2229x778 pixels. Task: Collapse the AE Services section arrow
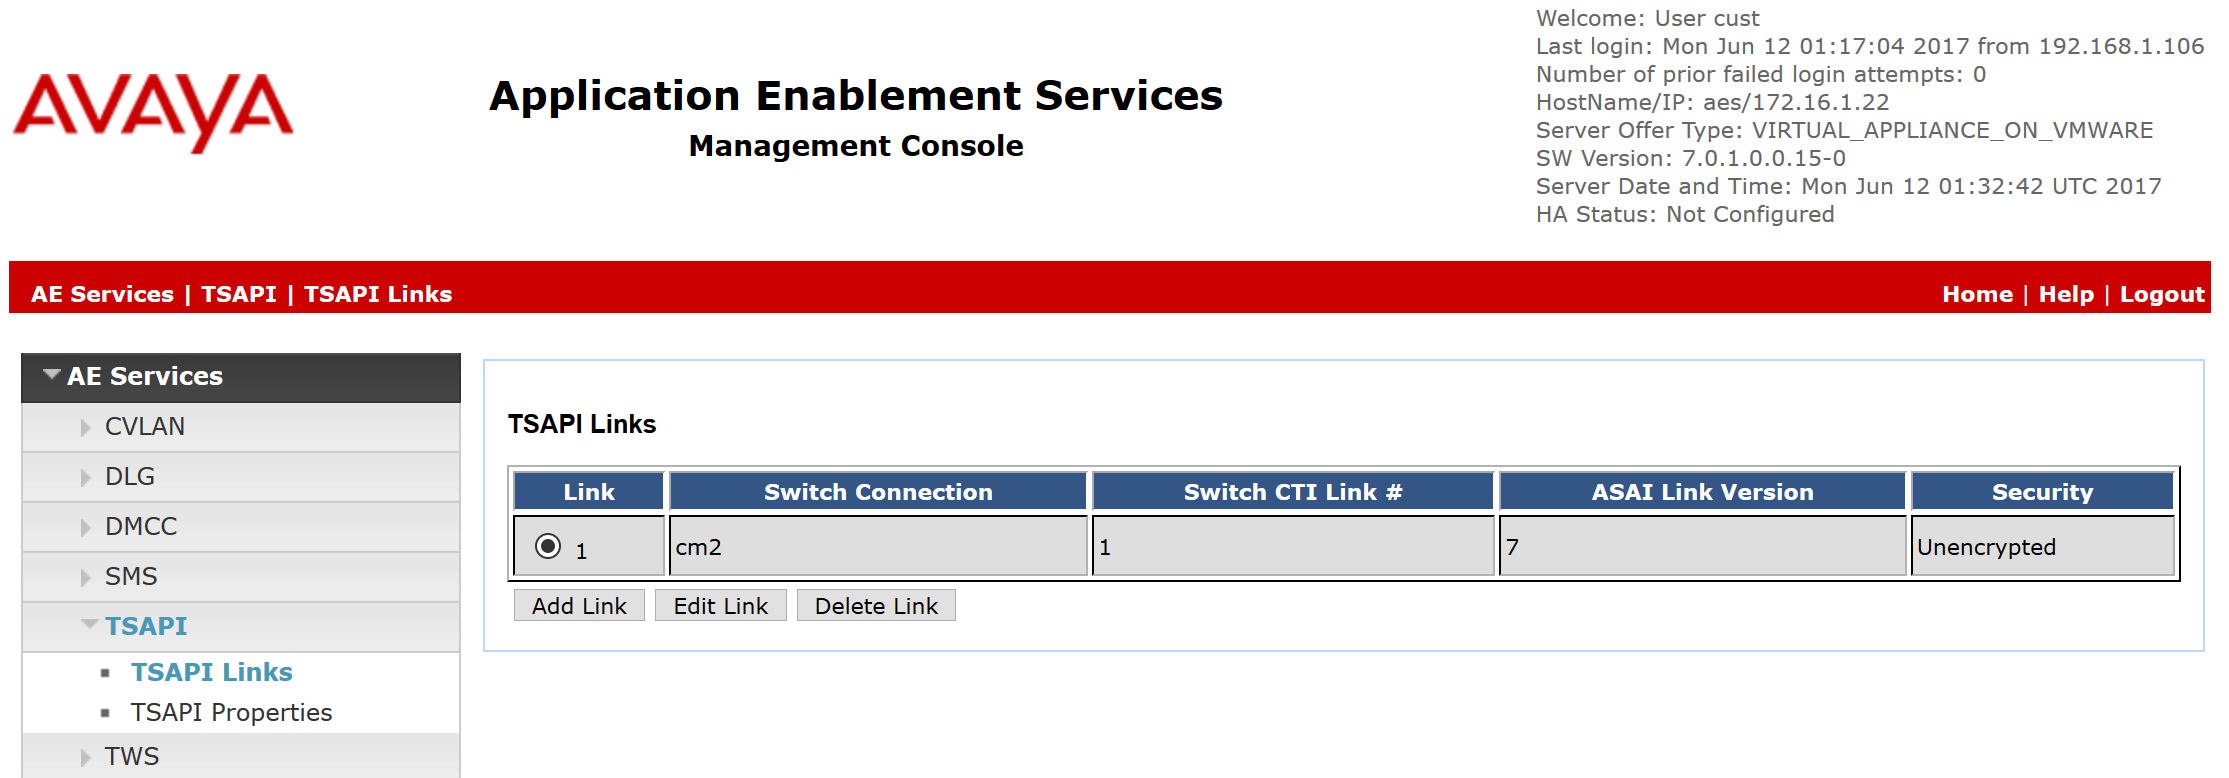coord(52,375)
